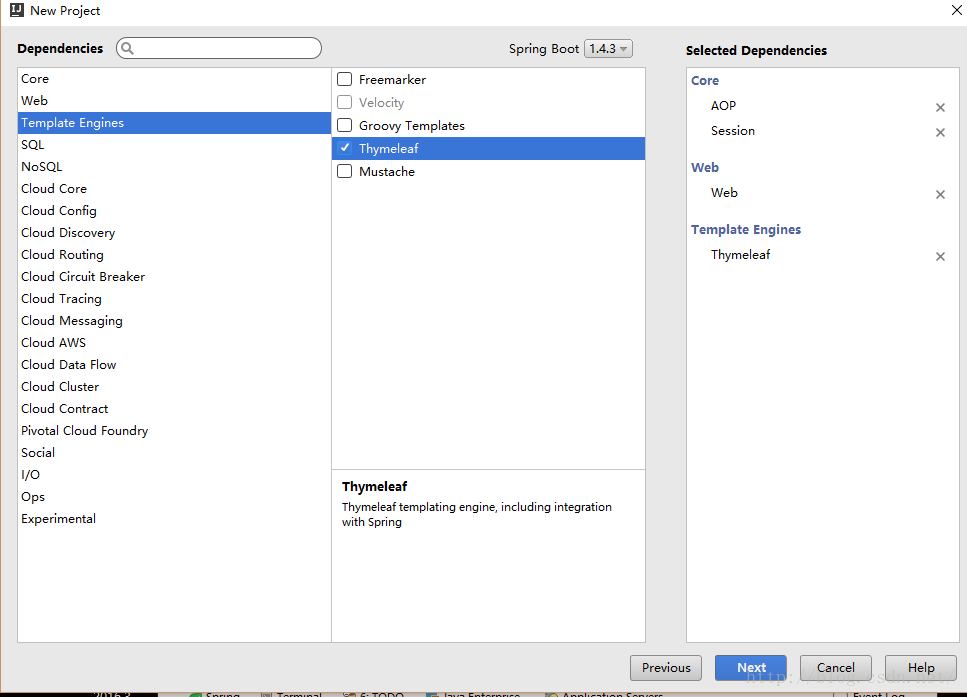Click Session in Selected Dependencies
967x697 pixels.
point(733,131)
